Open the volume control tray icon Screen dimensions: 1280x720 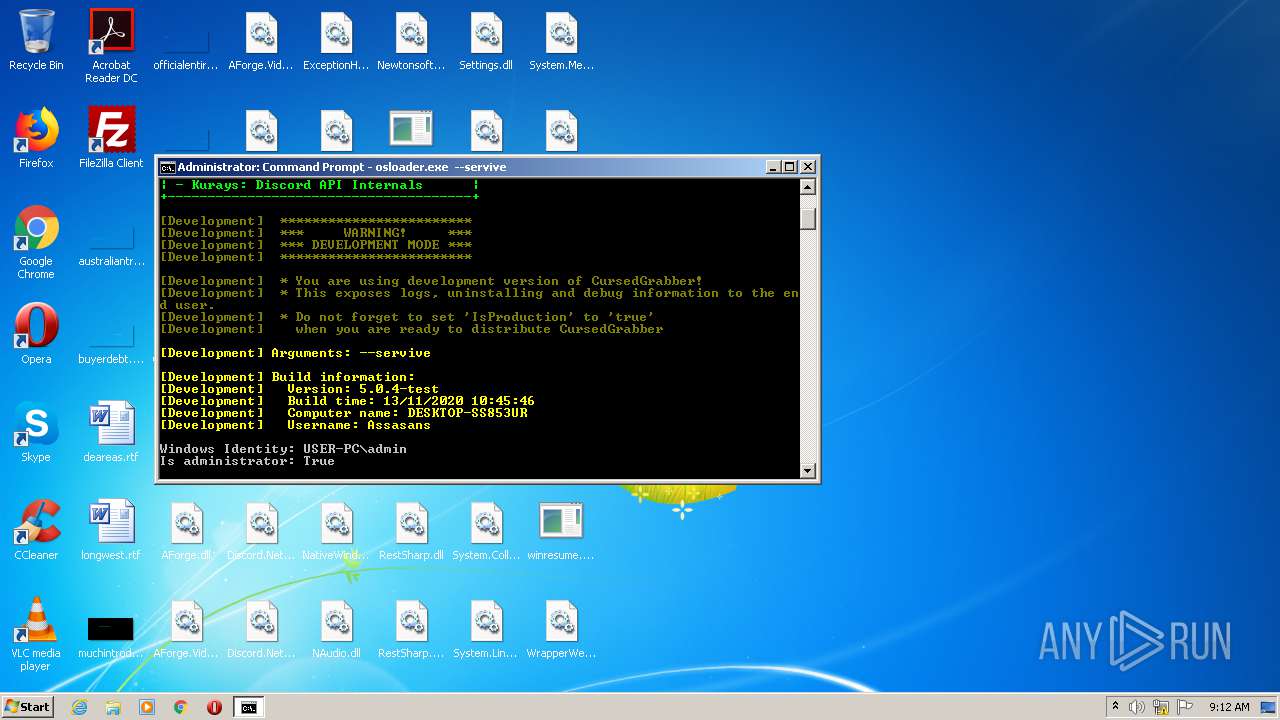point(1137,707)
